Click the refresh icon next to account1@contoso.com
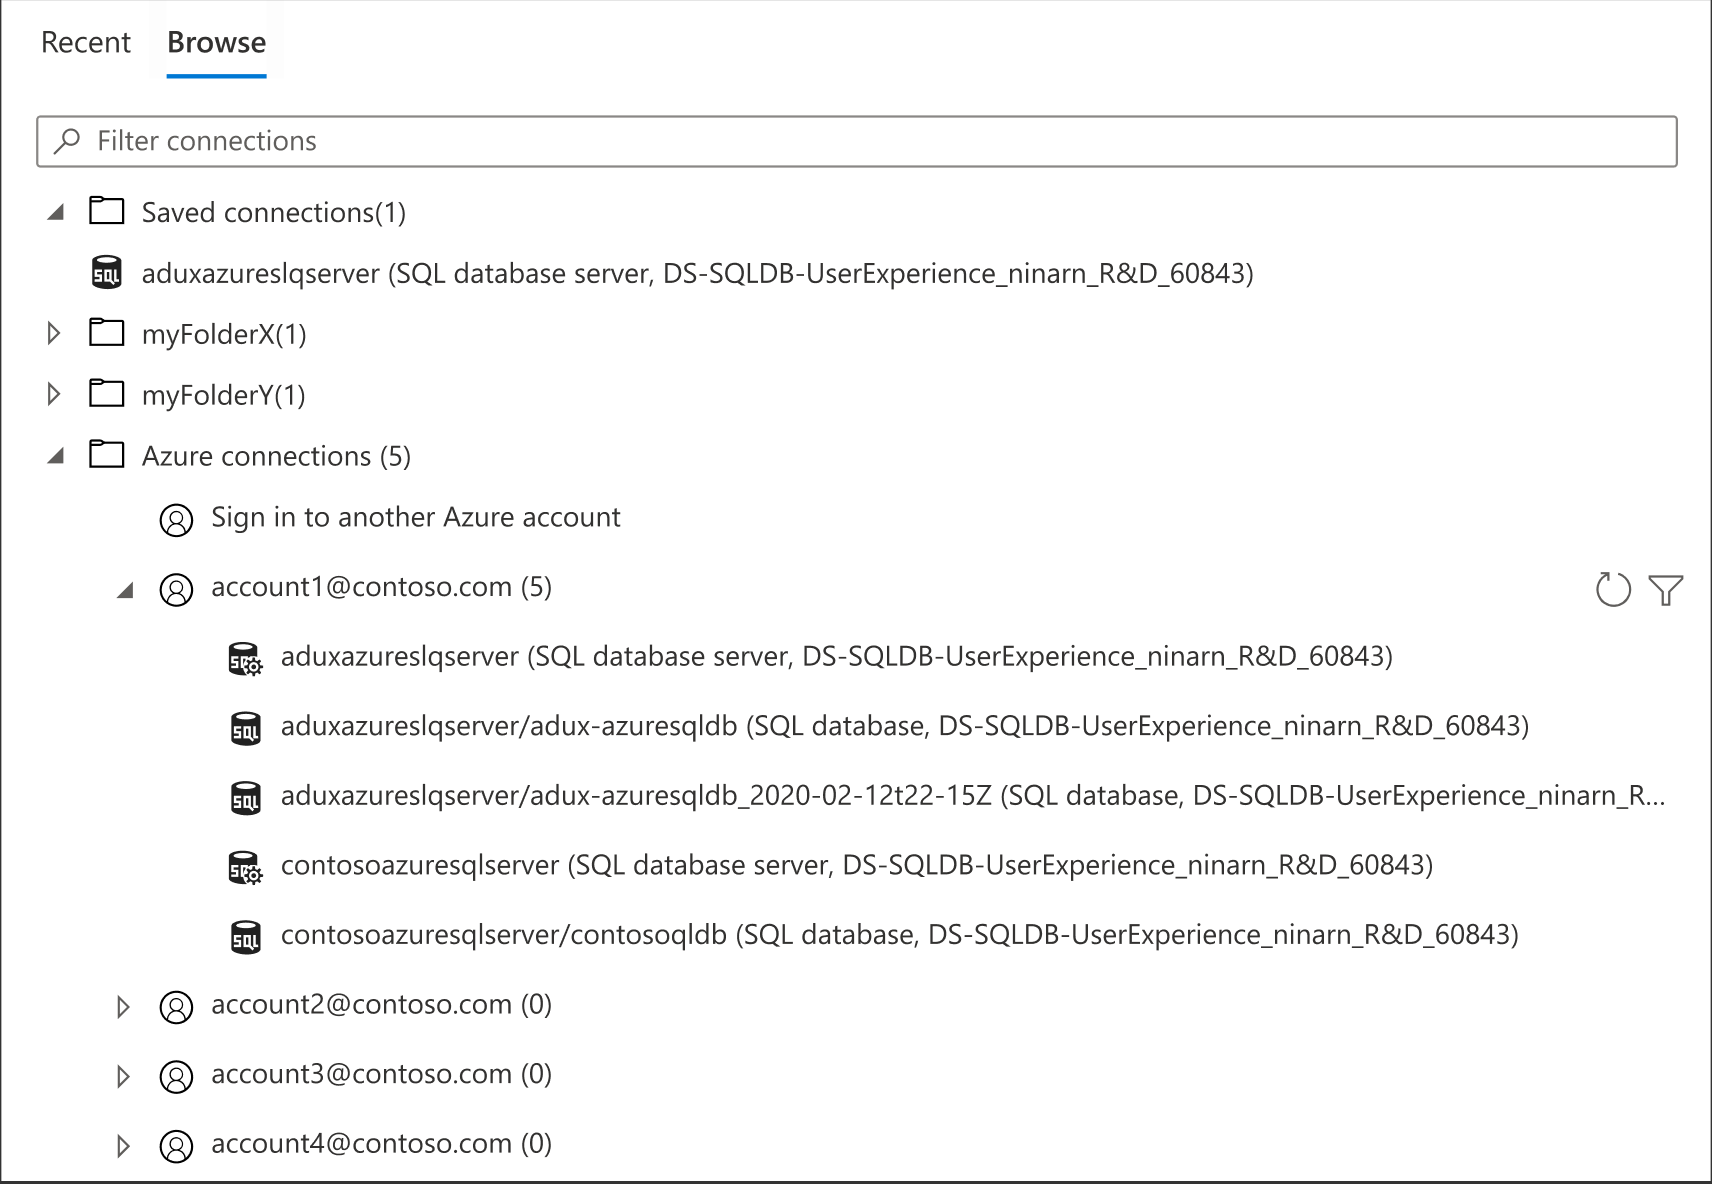The image size is (1712, 1184). click(1612, 590)
